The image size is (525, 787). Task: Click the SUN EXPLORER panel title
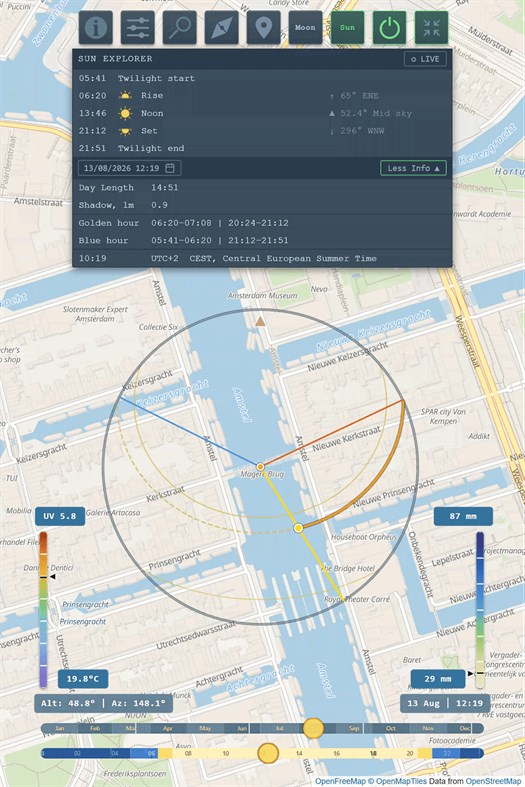click(115, 59)
